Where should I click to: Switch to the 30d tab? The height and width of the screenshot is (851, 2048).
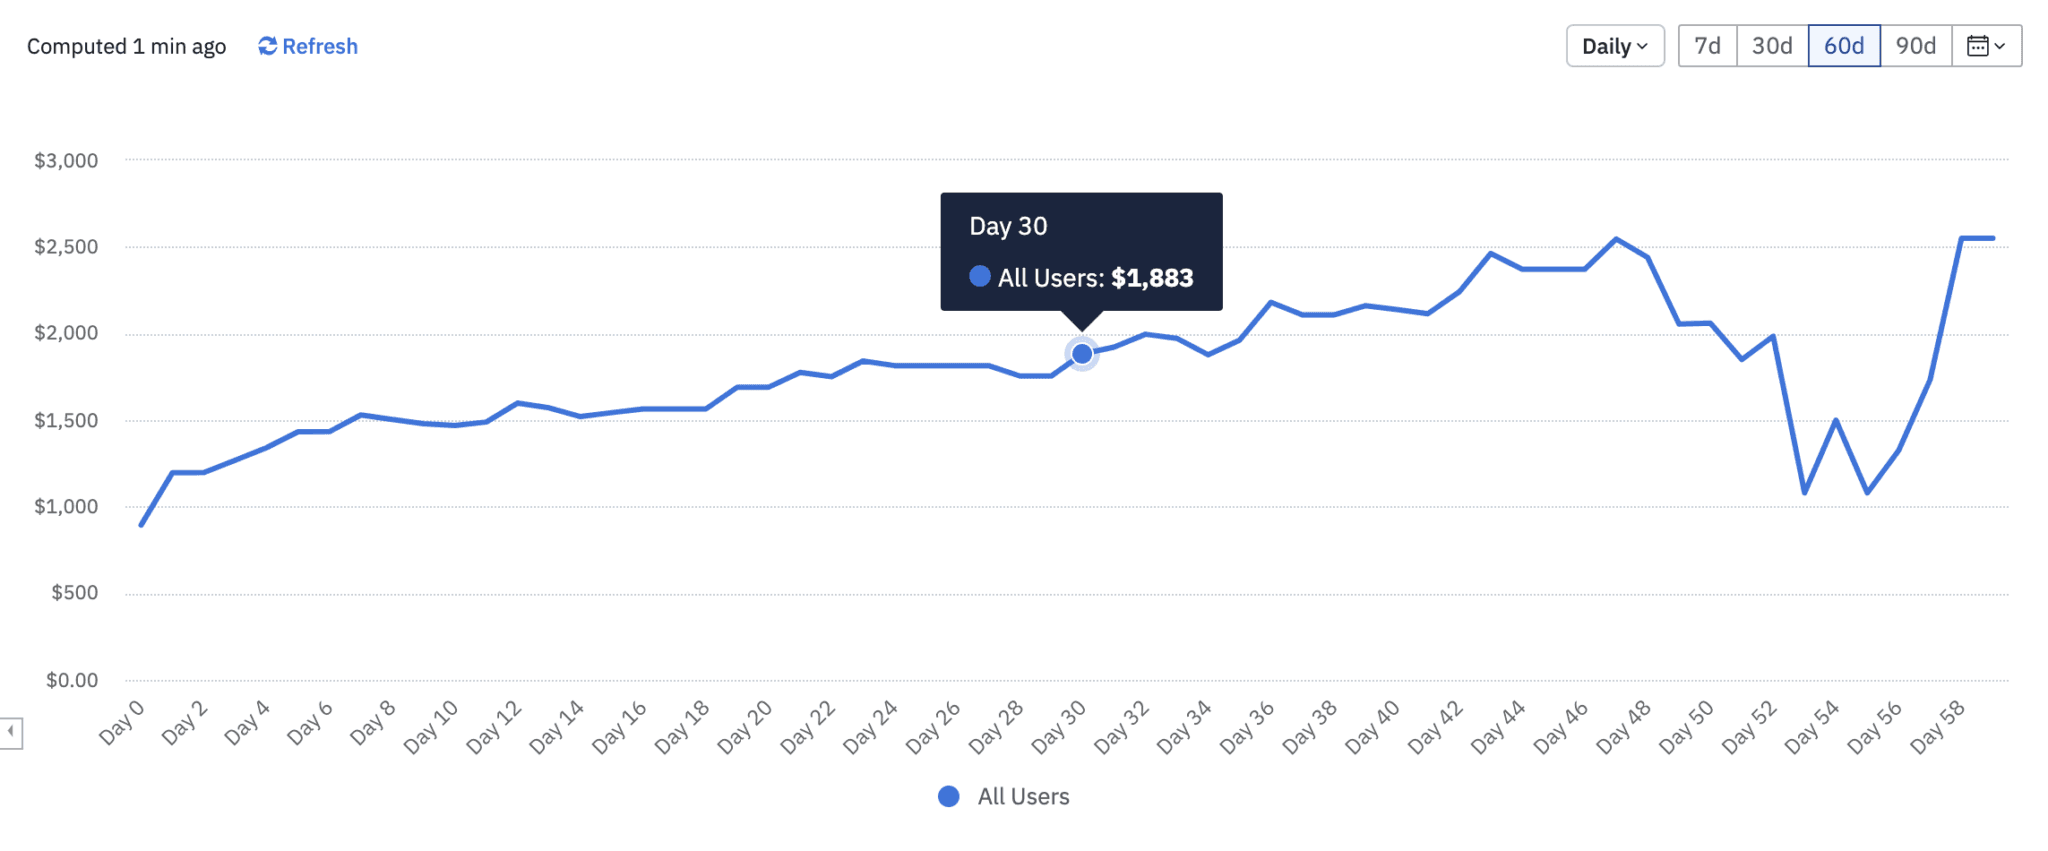click(1771, 45)
